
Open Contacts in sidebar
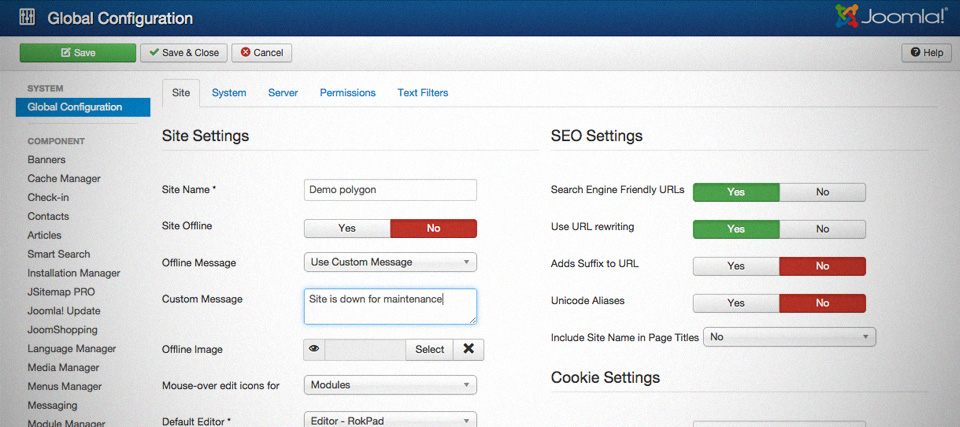[48, 216]
